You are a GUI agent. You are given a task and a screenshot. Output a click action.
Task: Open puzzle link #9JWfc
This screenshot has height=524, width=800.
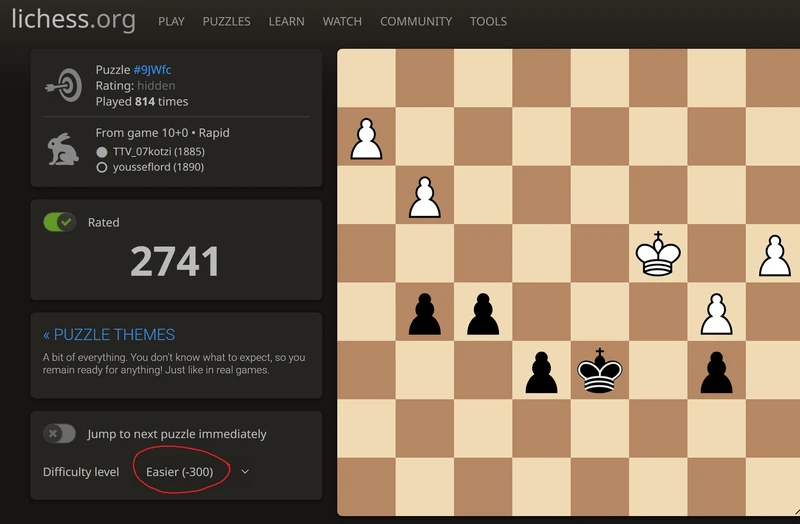[x=152, y=69]
